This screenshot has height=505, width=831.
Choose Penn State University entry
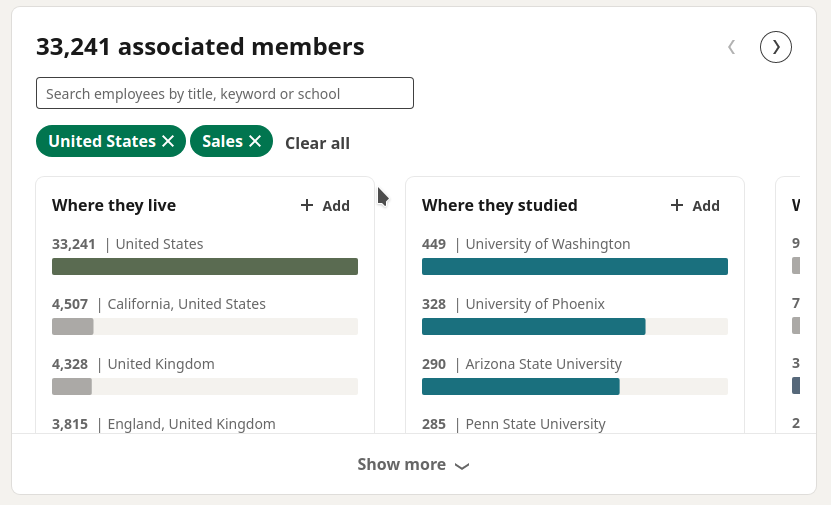[514, 424]
